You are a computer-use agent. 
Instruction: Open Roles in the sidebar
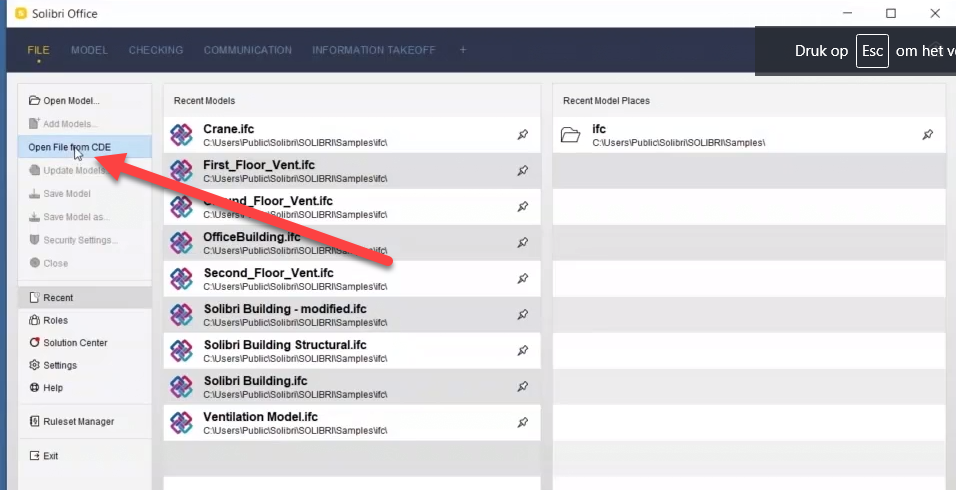(x=85, y=320)
